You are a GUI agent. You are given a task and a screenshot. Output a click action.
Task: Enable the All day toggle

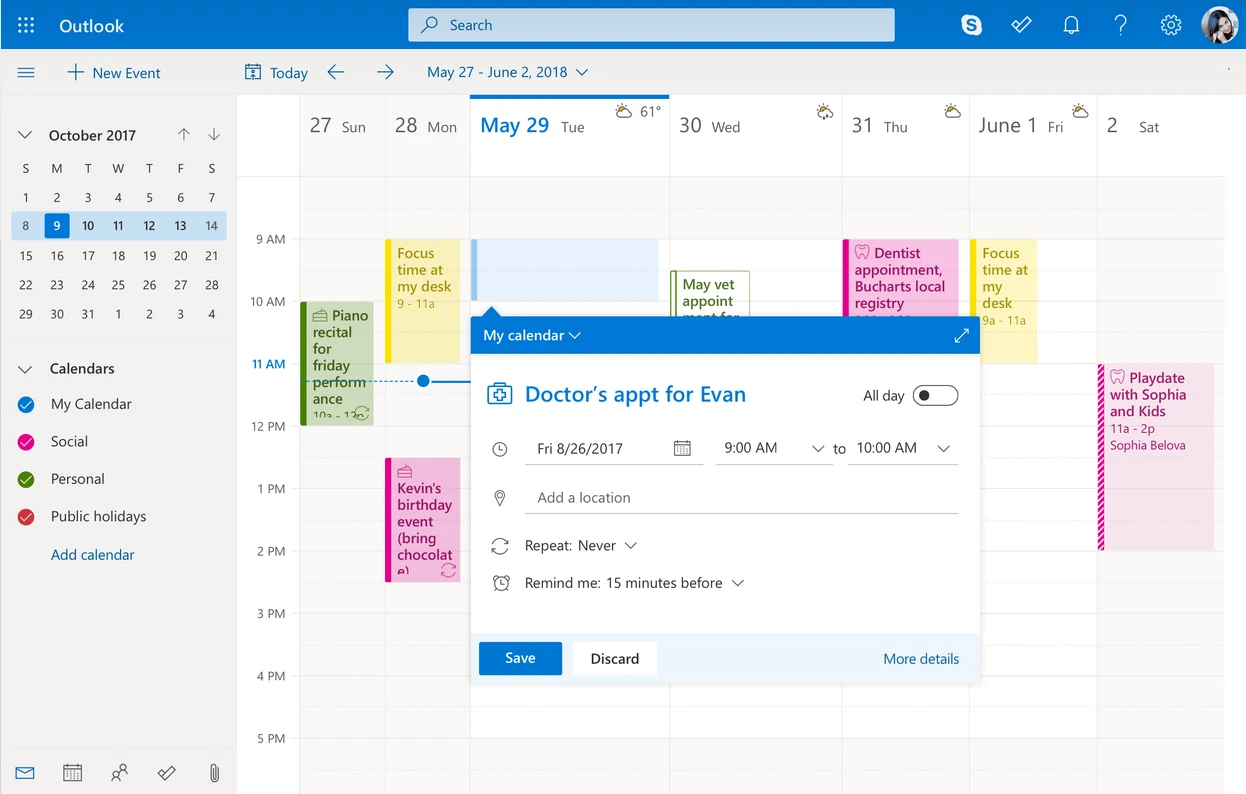[935, 395]
